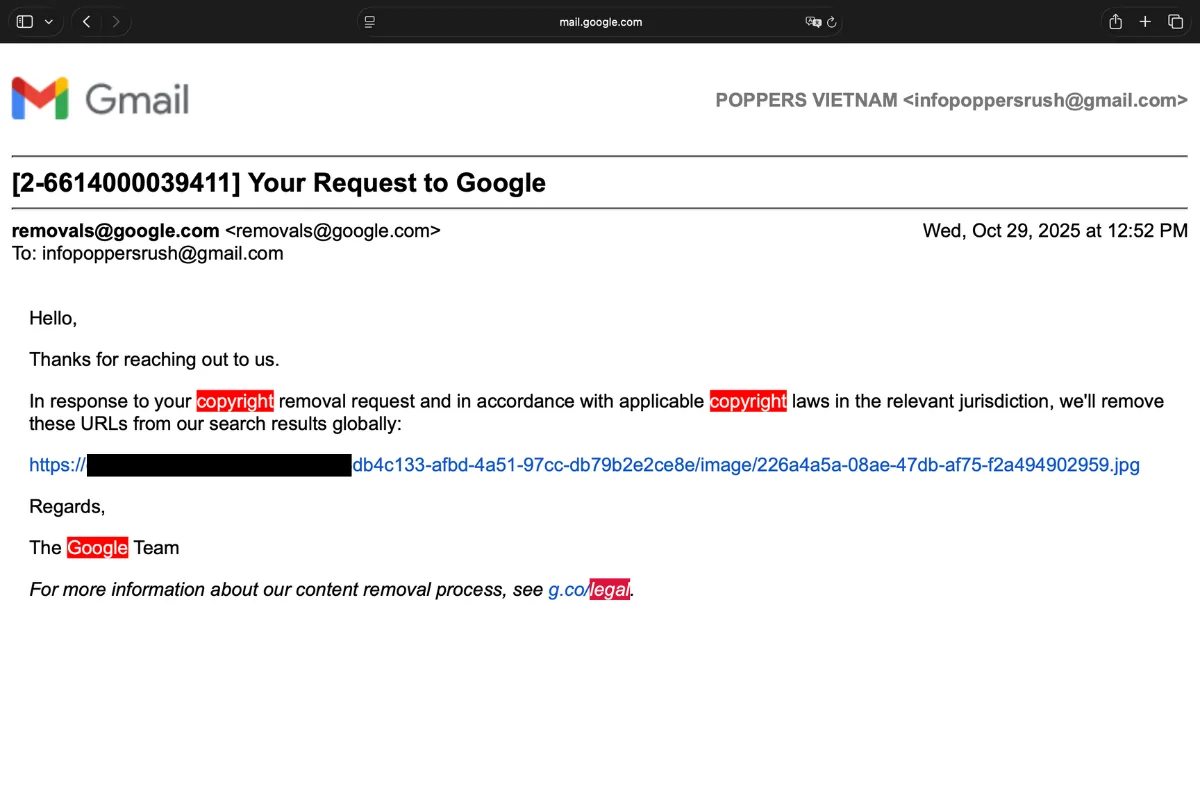The image size is (1200, 800).
Task: Click the highlighted word Google
Action: [x=96, y=547]
